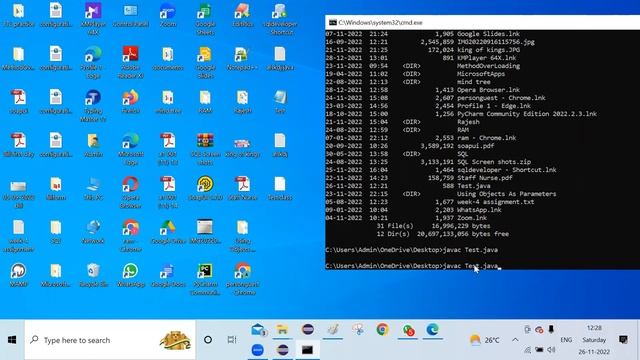Open the KMPlayer 64X desktop shortcut
The width and height of the screenshot is (640, 360).
coord(93,18)
